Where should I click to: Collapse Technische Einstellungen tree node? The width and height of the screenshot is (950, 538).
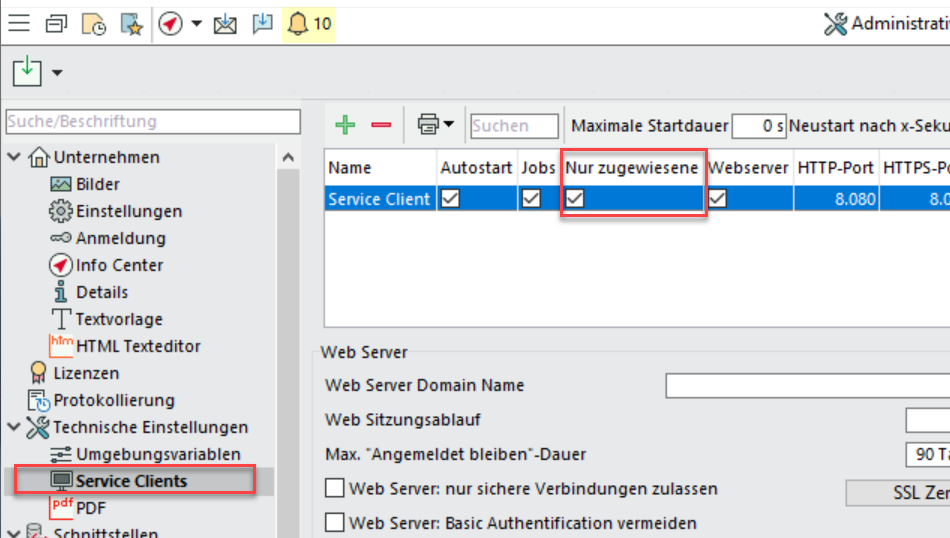pos(14,427)
